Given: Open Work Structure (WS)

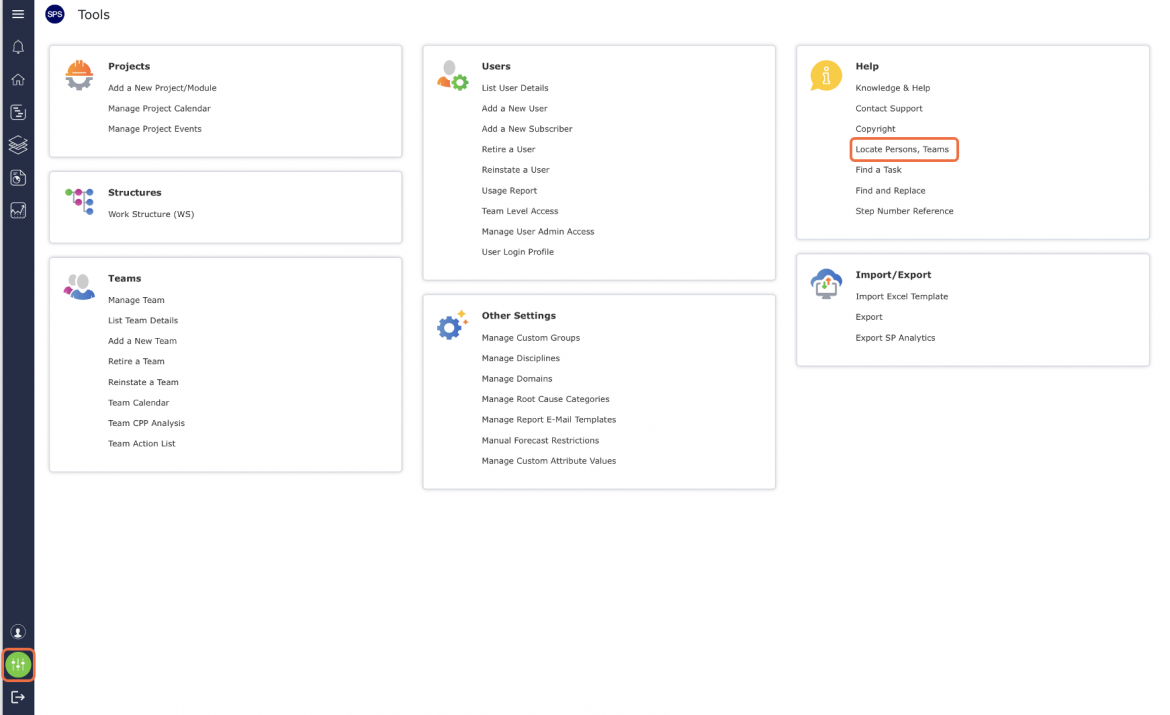Looking at the screenshot, I should (151, 214).
